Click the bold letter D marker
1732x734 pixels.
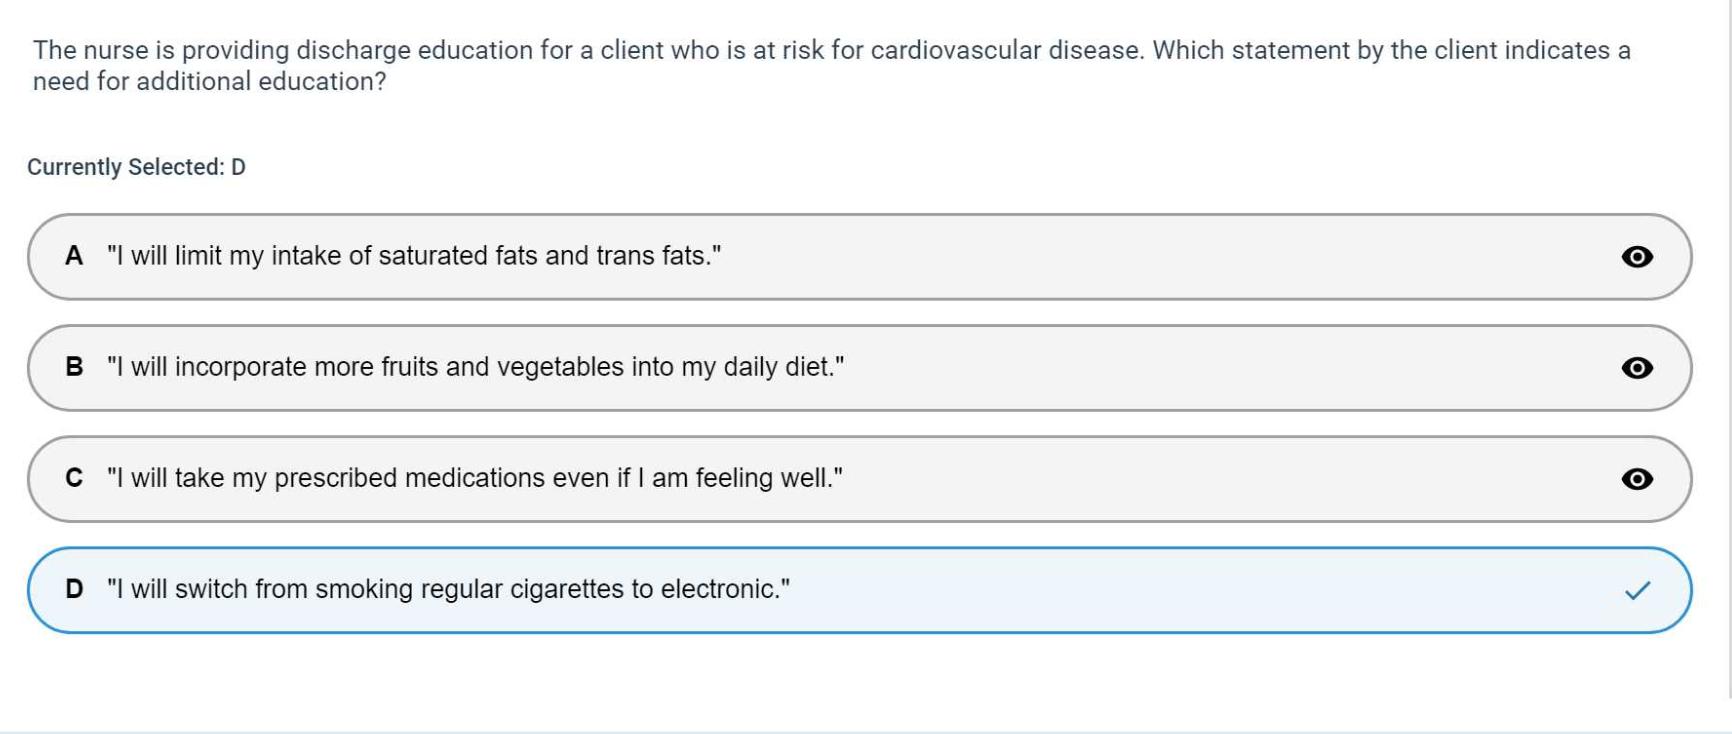point(74,589)
